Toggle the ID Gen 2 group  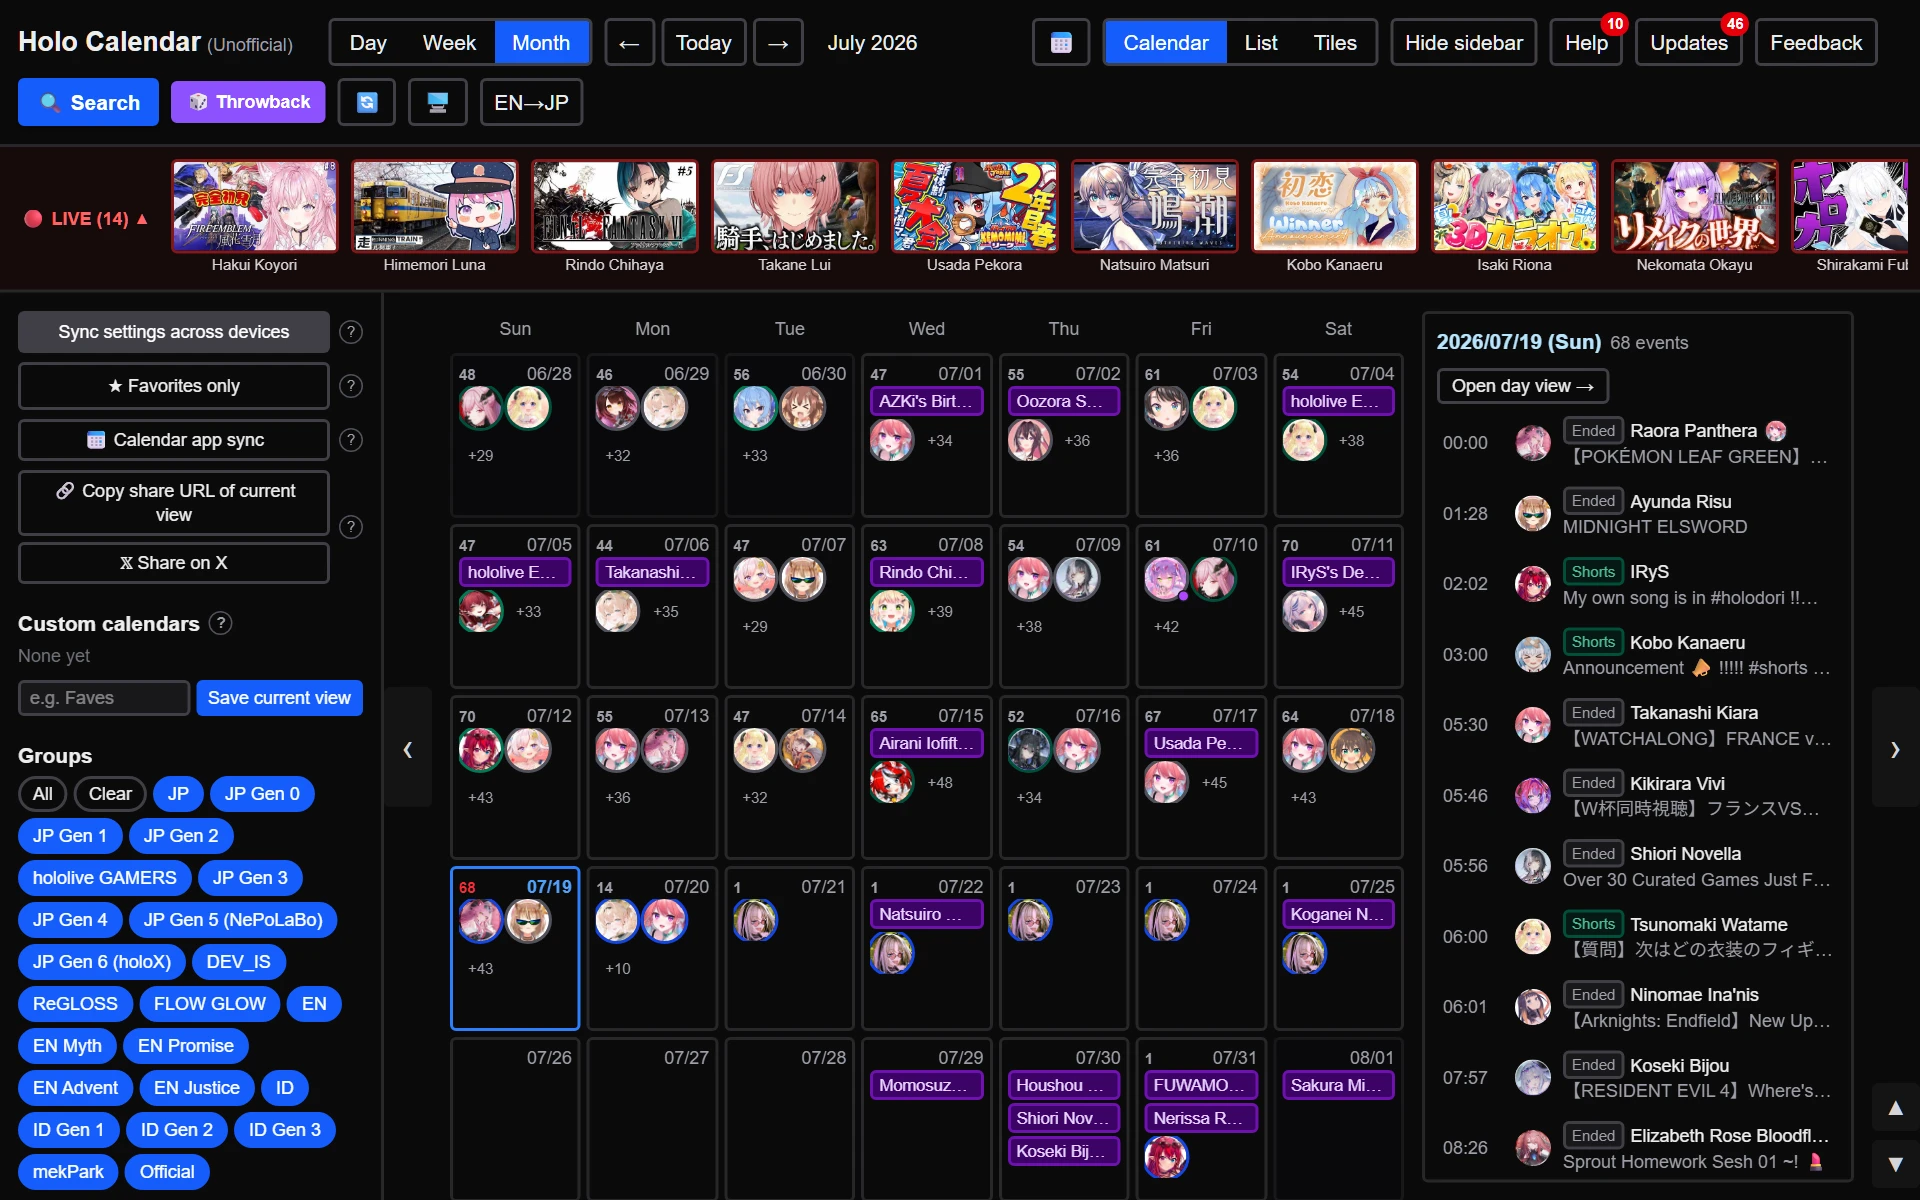[177, 1130]
